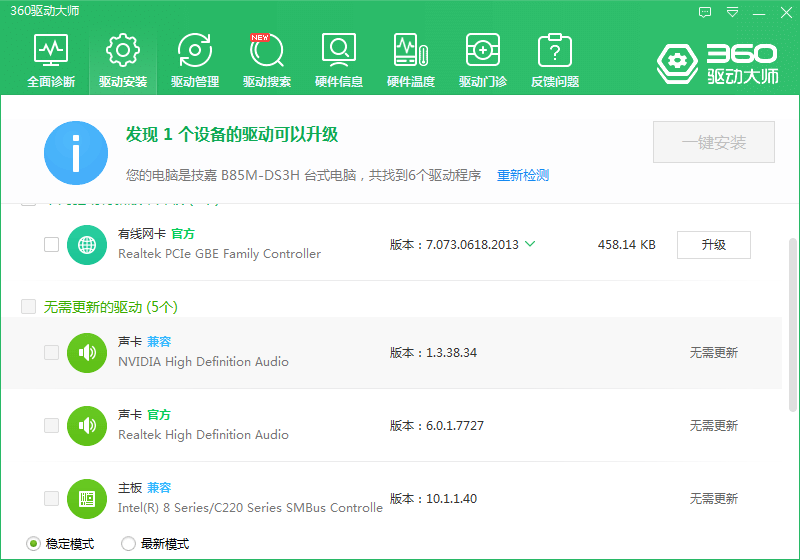Open the 全面诊断 full diagnosis icon

pos(51,60)
